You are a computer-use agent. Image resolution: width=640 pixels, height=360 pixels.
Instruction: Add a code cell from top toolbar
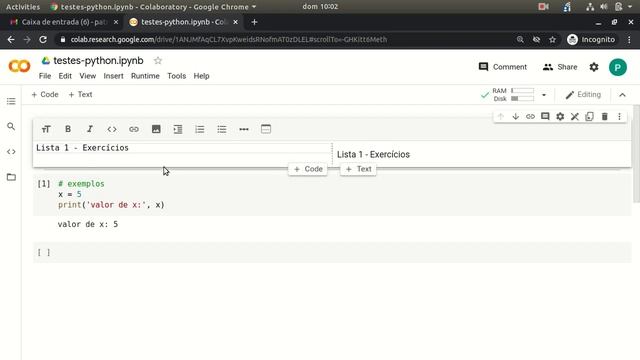click(45, 94)
